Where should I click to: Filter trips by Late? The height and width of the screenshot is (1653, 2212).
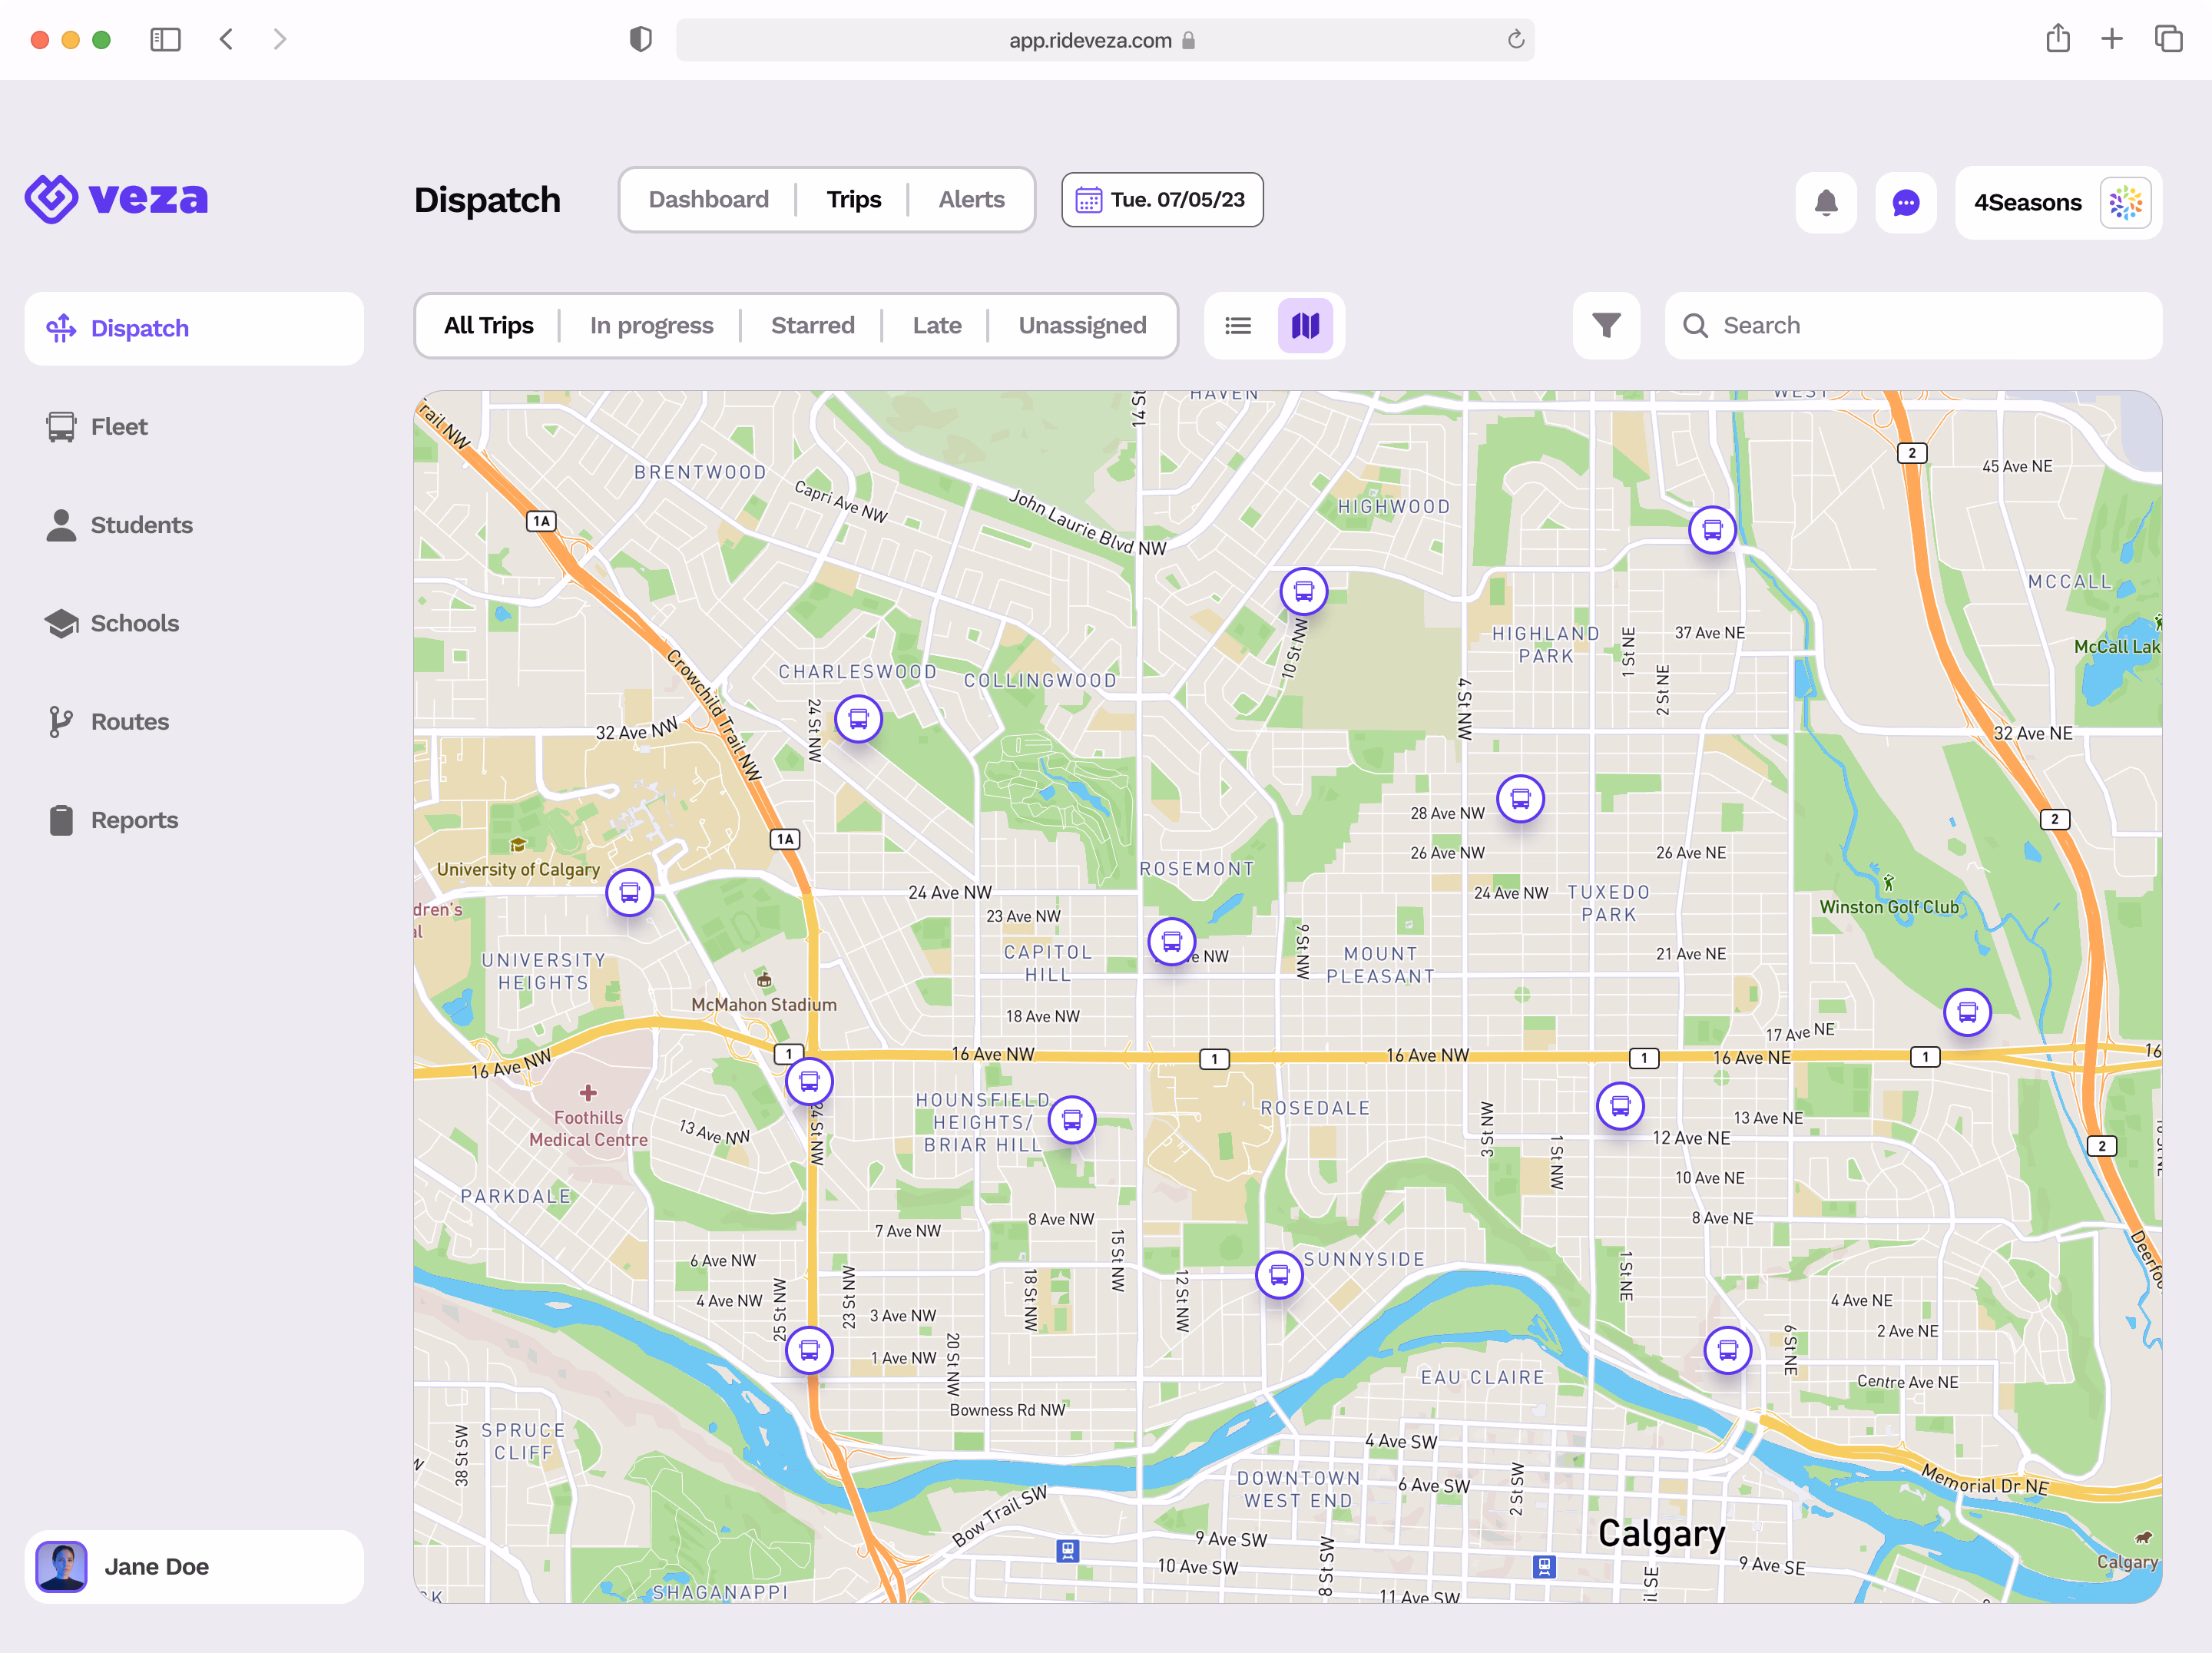coord(936,326)
